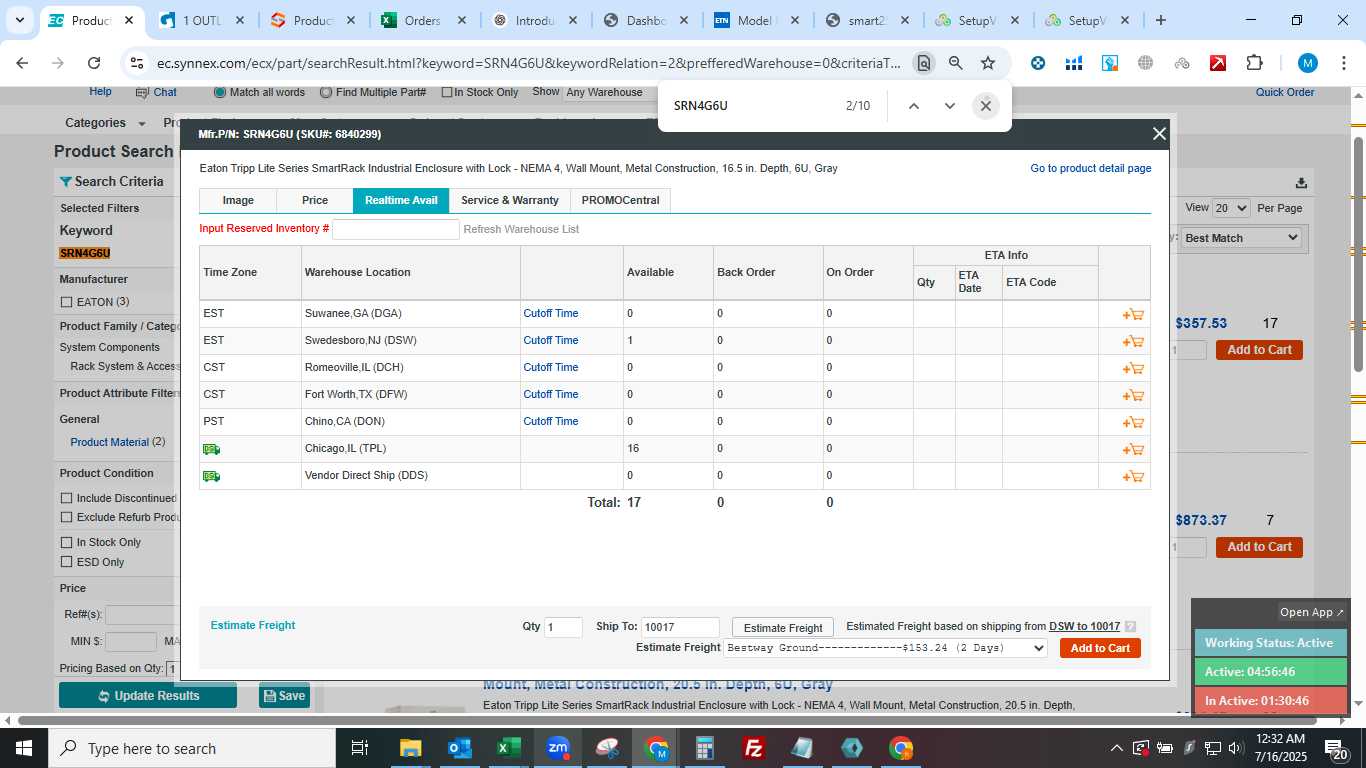Click the Estimate Freight button

pyautogui.click(x=783, y=628)
